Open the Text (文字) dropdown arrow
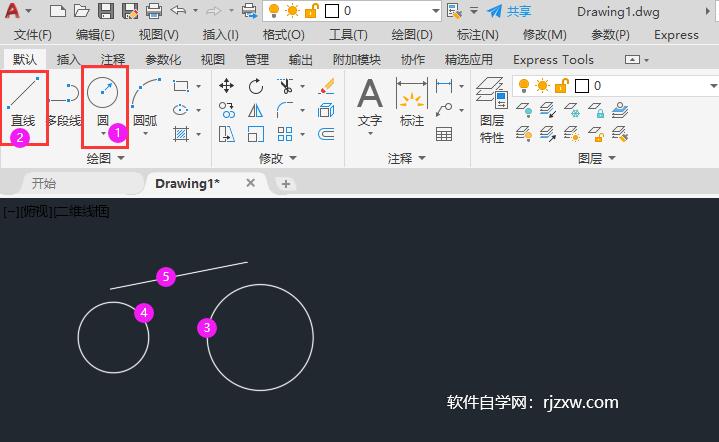The width and height of the screenshot is (719, 442). pyautogui.click(x=370, y=133)
